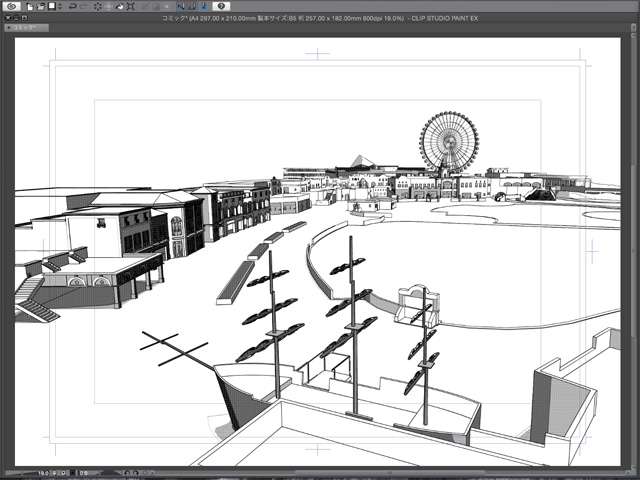Click the first greyed-out selection icon
The image size is (640, 480).
tap(145, 6)
